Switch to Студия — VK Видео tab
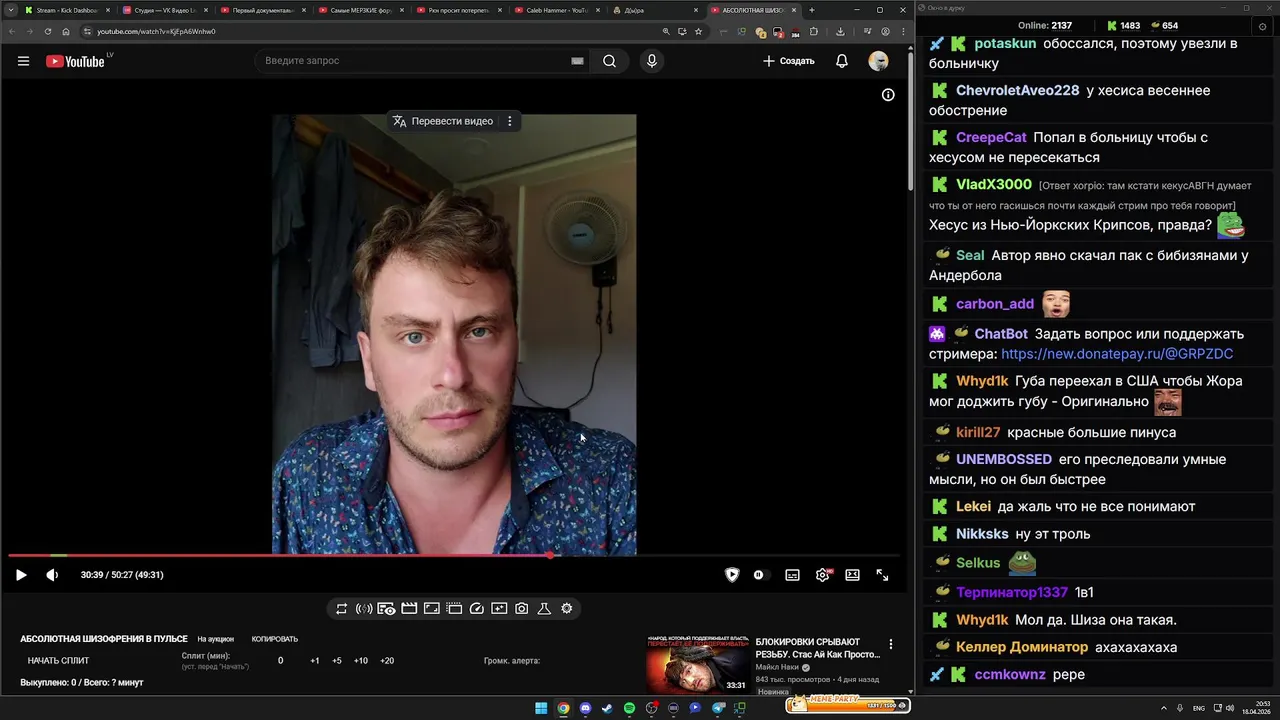Viewport: 1280px width, 720px height. point(164,10)
